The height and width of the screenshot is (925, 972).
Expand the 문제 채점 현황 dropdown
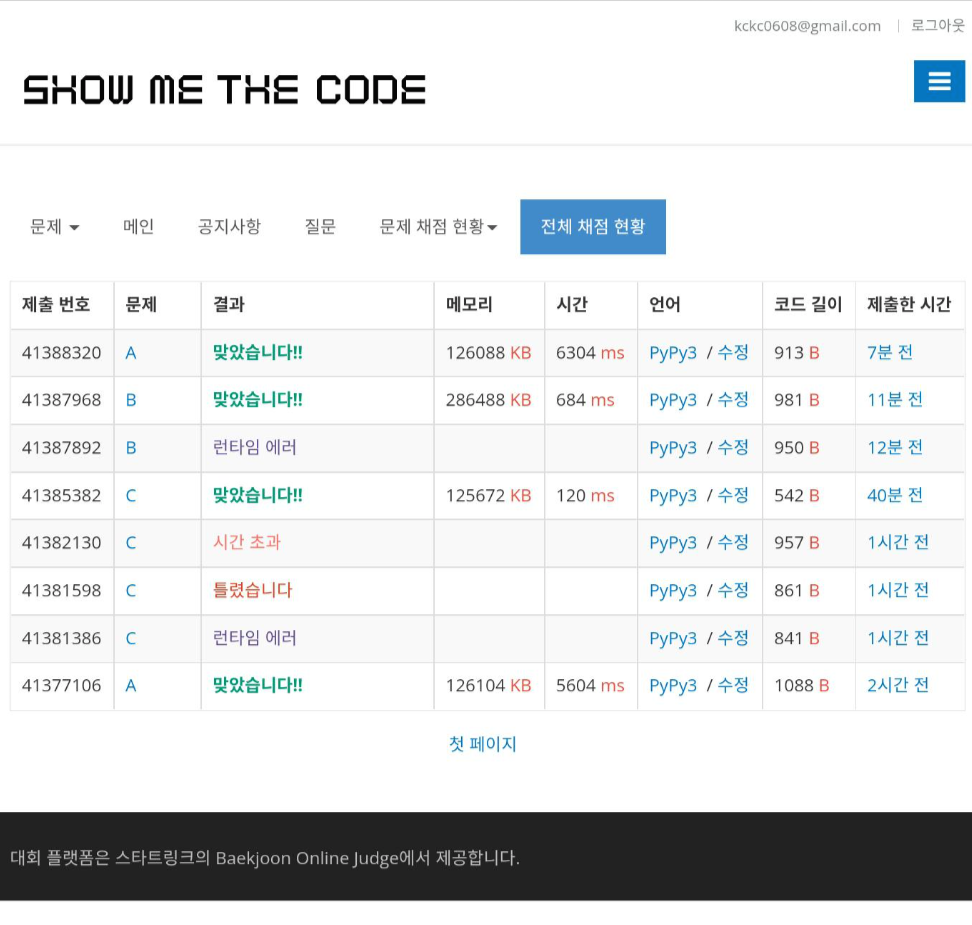pyautogui.click(x=438, y=226)
